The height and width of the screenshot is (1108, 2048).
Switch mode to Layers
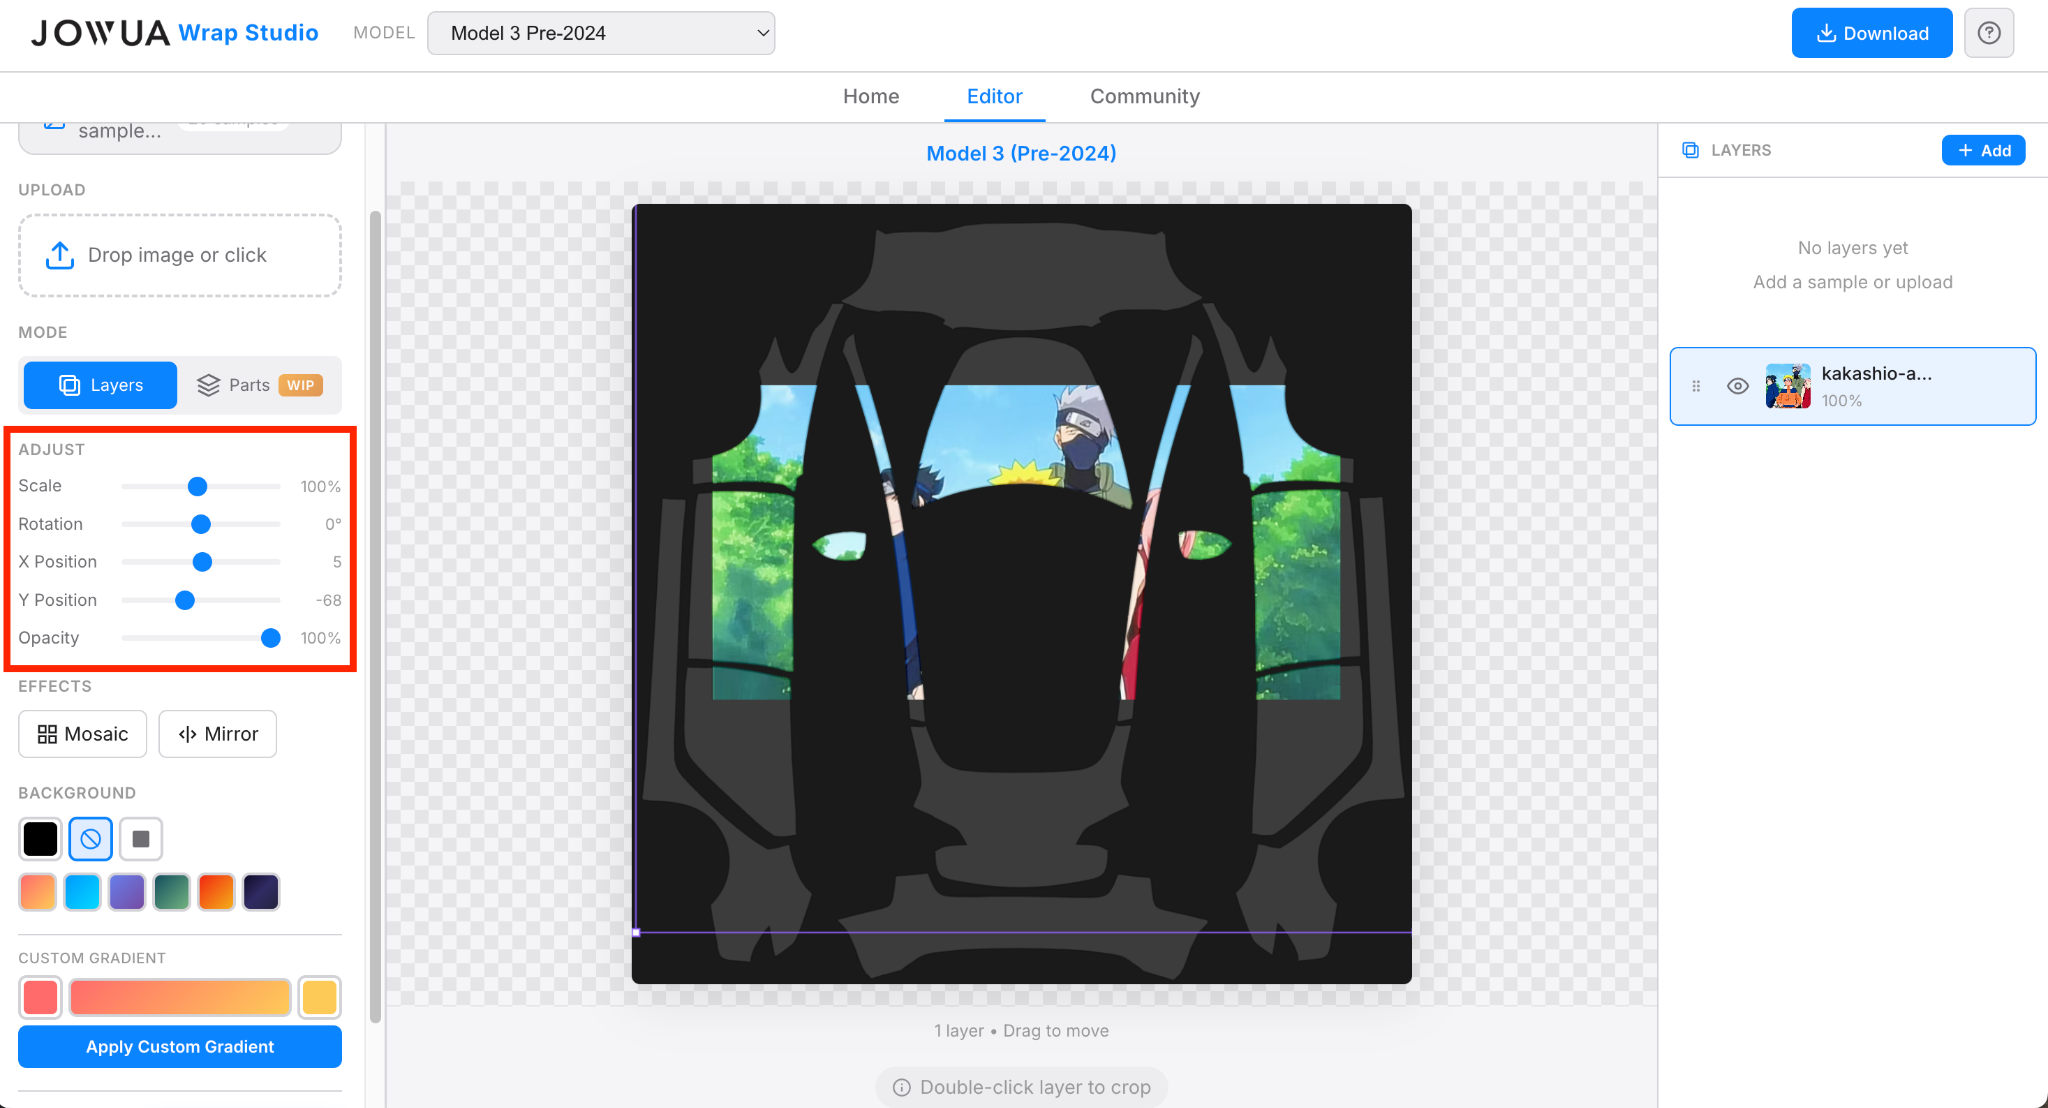click(x=101, y=385)
